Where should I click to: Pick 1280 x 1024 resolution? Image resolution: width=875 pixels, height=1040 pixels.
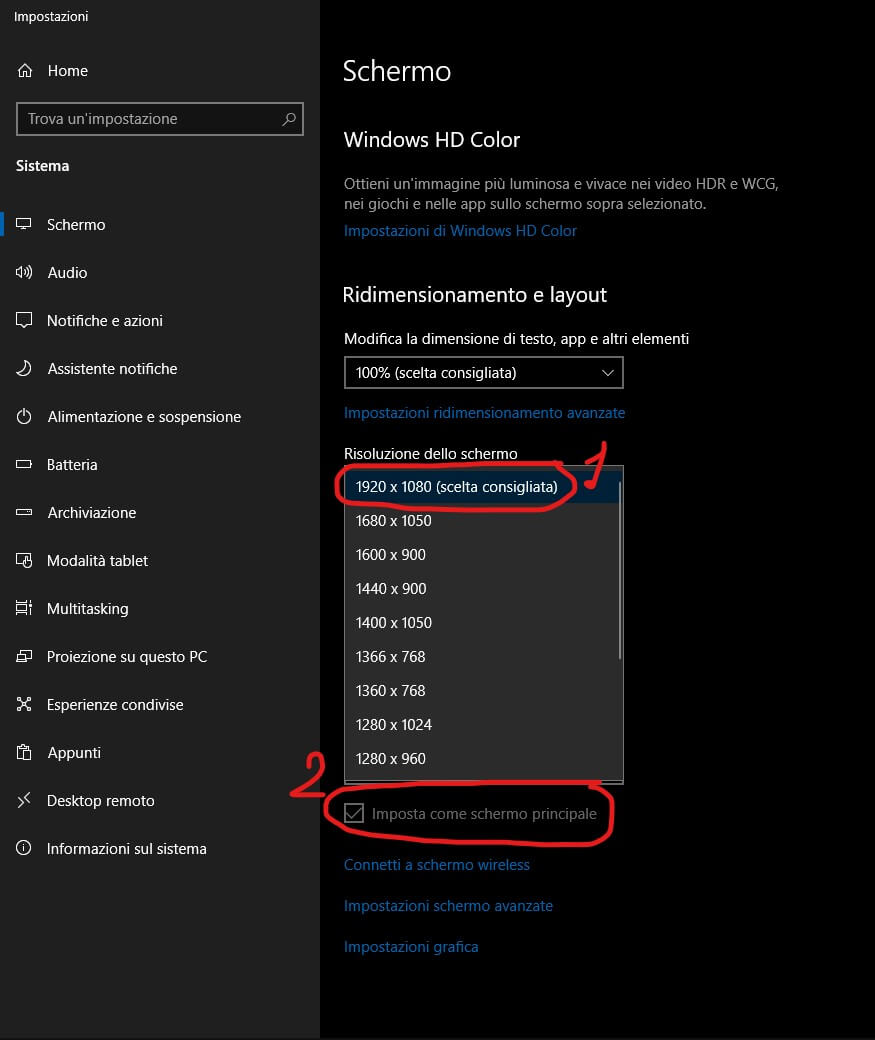click(x=394, y=725)
